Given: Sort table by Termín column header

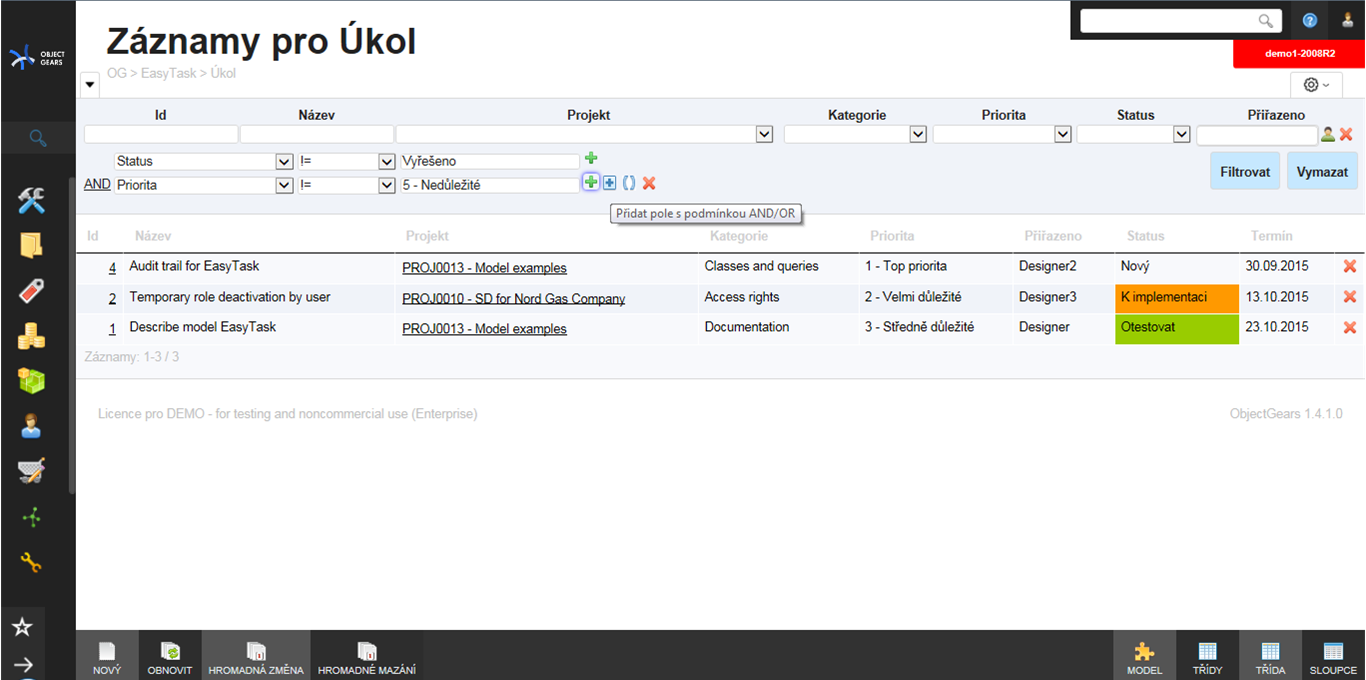Looking at the screenshot, I should pos(1271,236).
